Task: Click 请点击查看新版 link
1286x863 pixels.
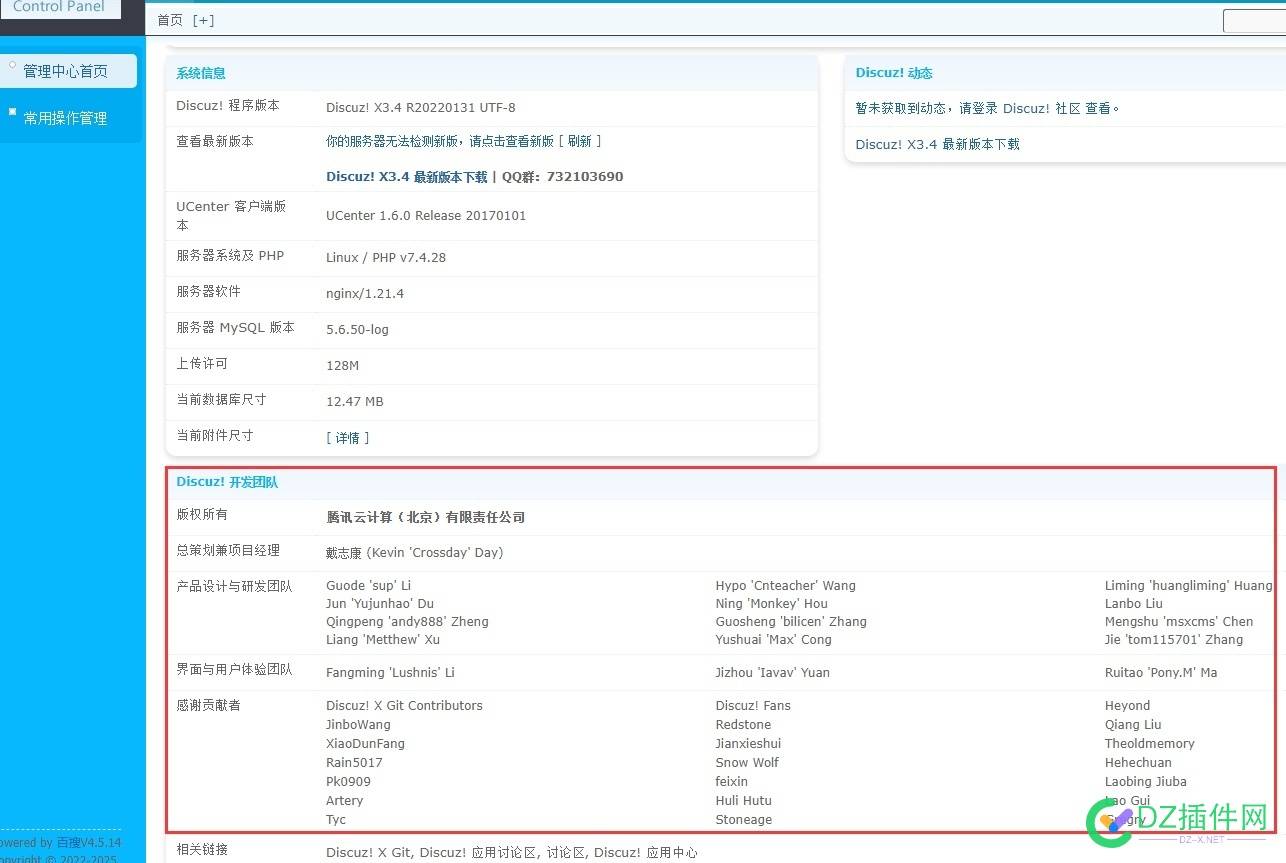Action: (512, 141)
